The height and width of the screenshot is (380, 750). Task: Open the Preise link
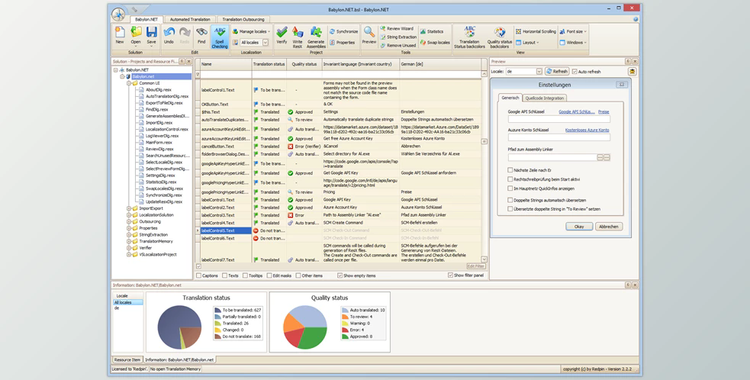click(x=604, y=112)
